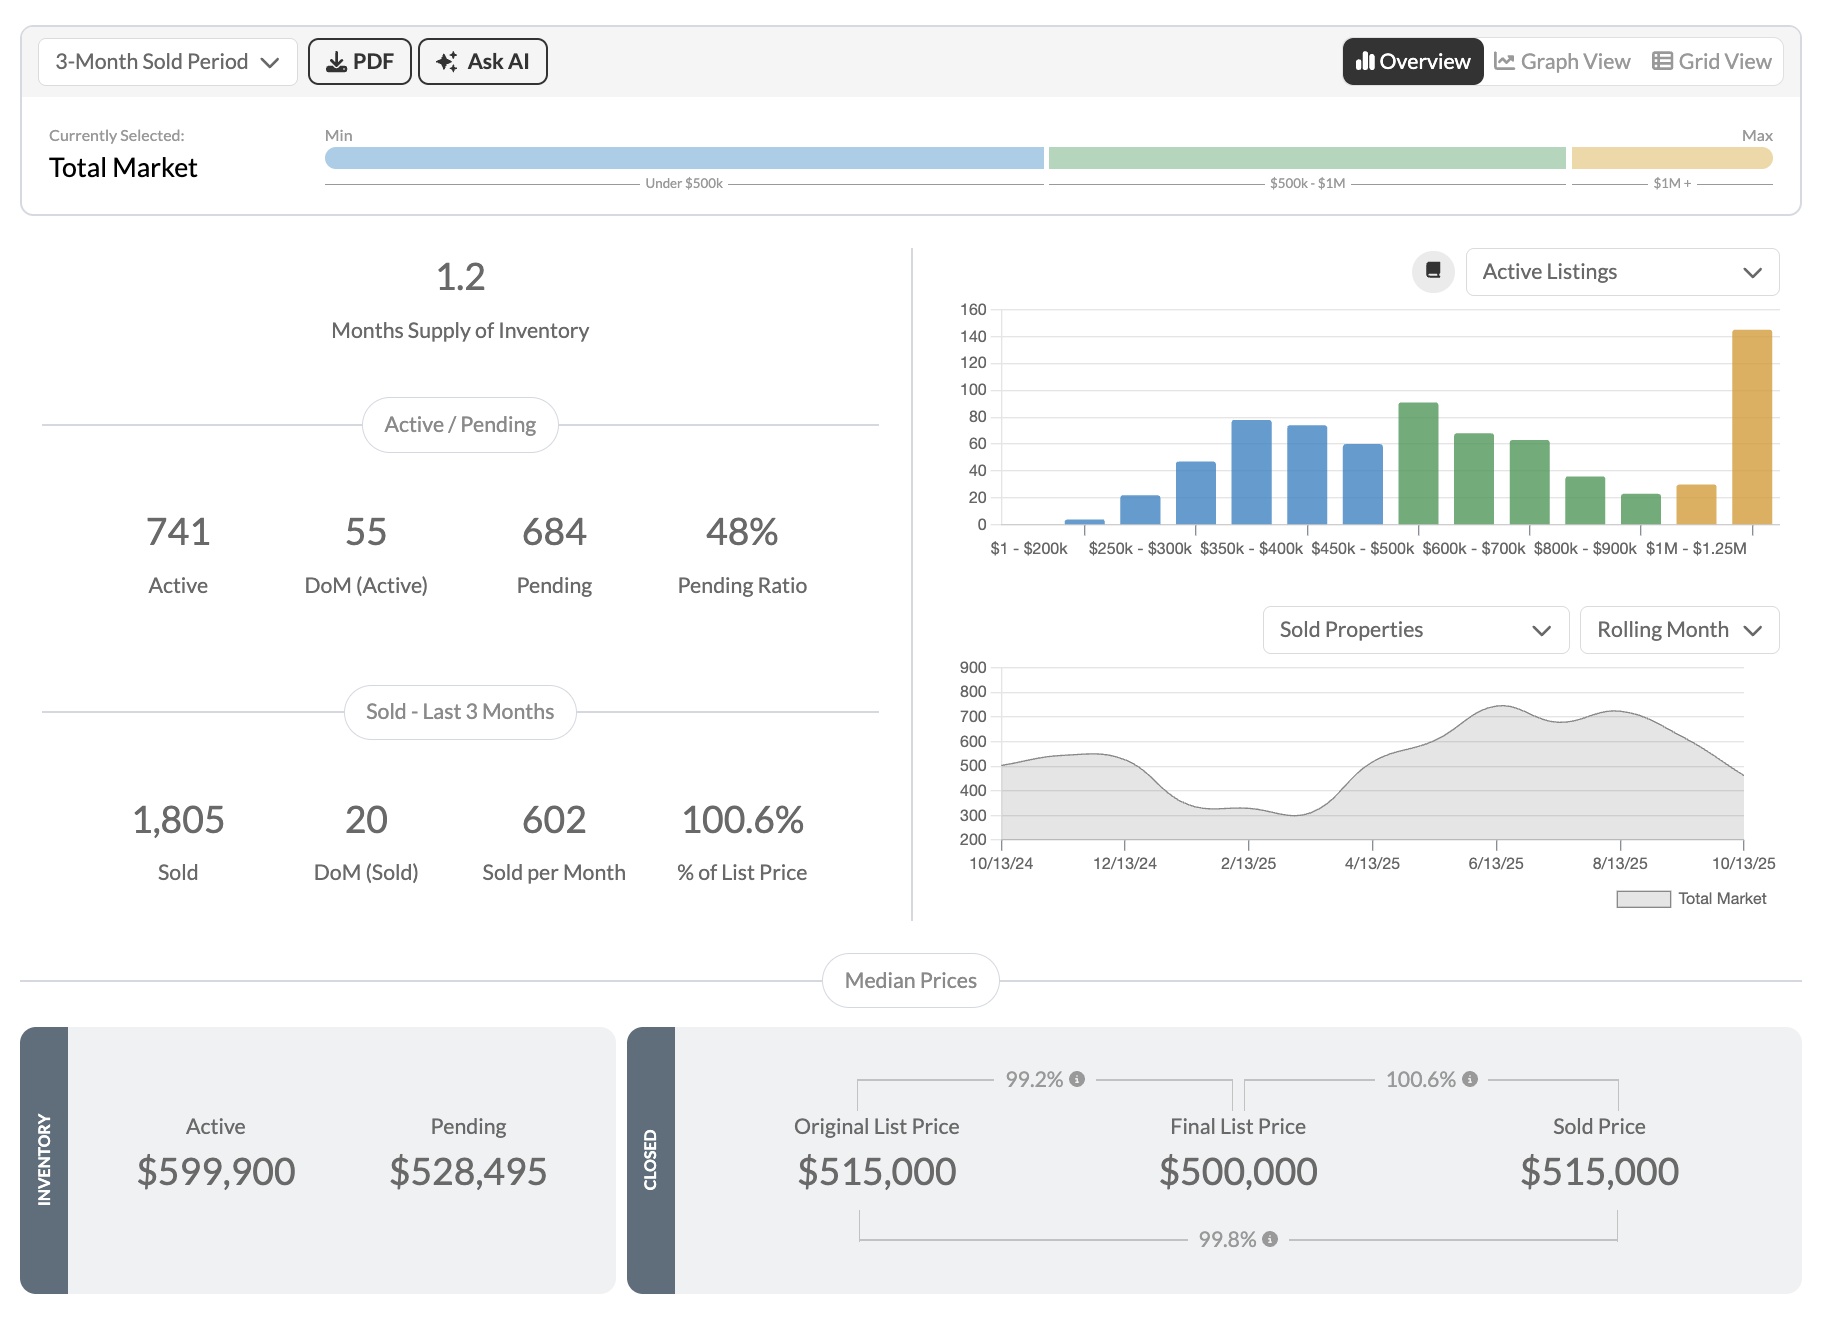
Task: Click the 684 Pending stat
Action: pos(554,532)
